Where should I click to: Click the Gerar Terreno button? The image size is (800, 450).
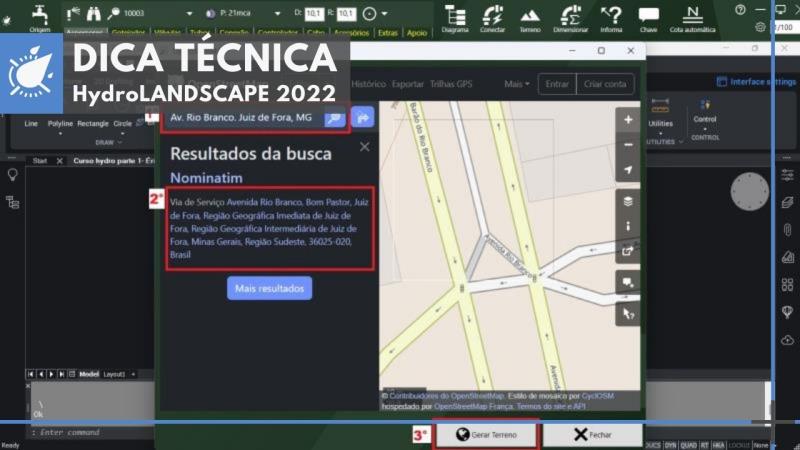click(x=486, y=435)
